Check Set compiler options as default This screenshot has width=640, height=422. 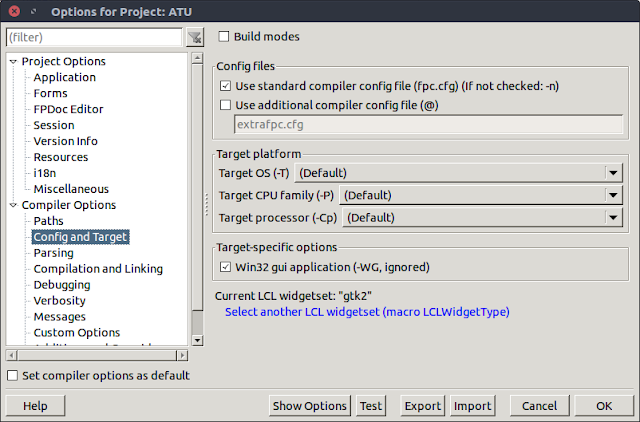coord(13,376)
